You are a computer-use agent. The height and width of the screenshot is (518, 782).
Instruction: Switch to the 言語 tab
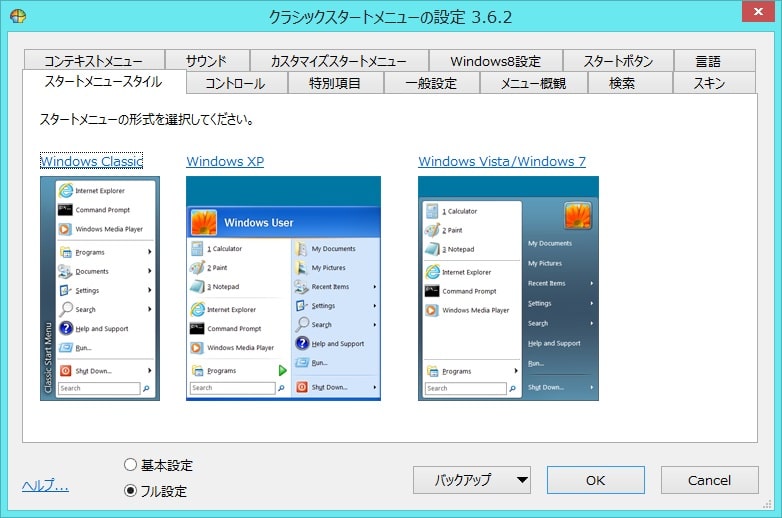(x=714, y=61)
